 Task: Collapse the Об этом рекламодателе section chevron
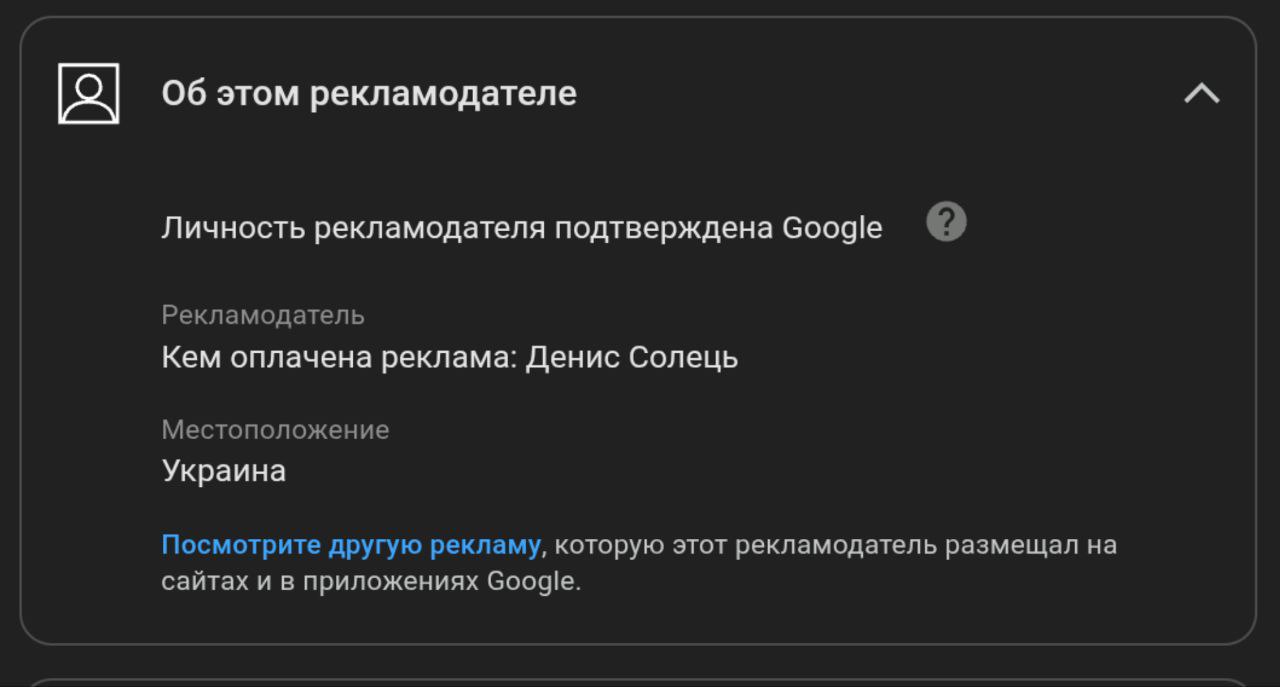coord(1201,94)
